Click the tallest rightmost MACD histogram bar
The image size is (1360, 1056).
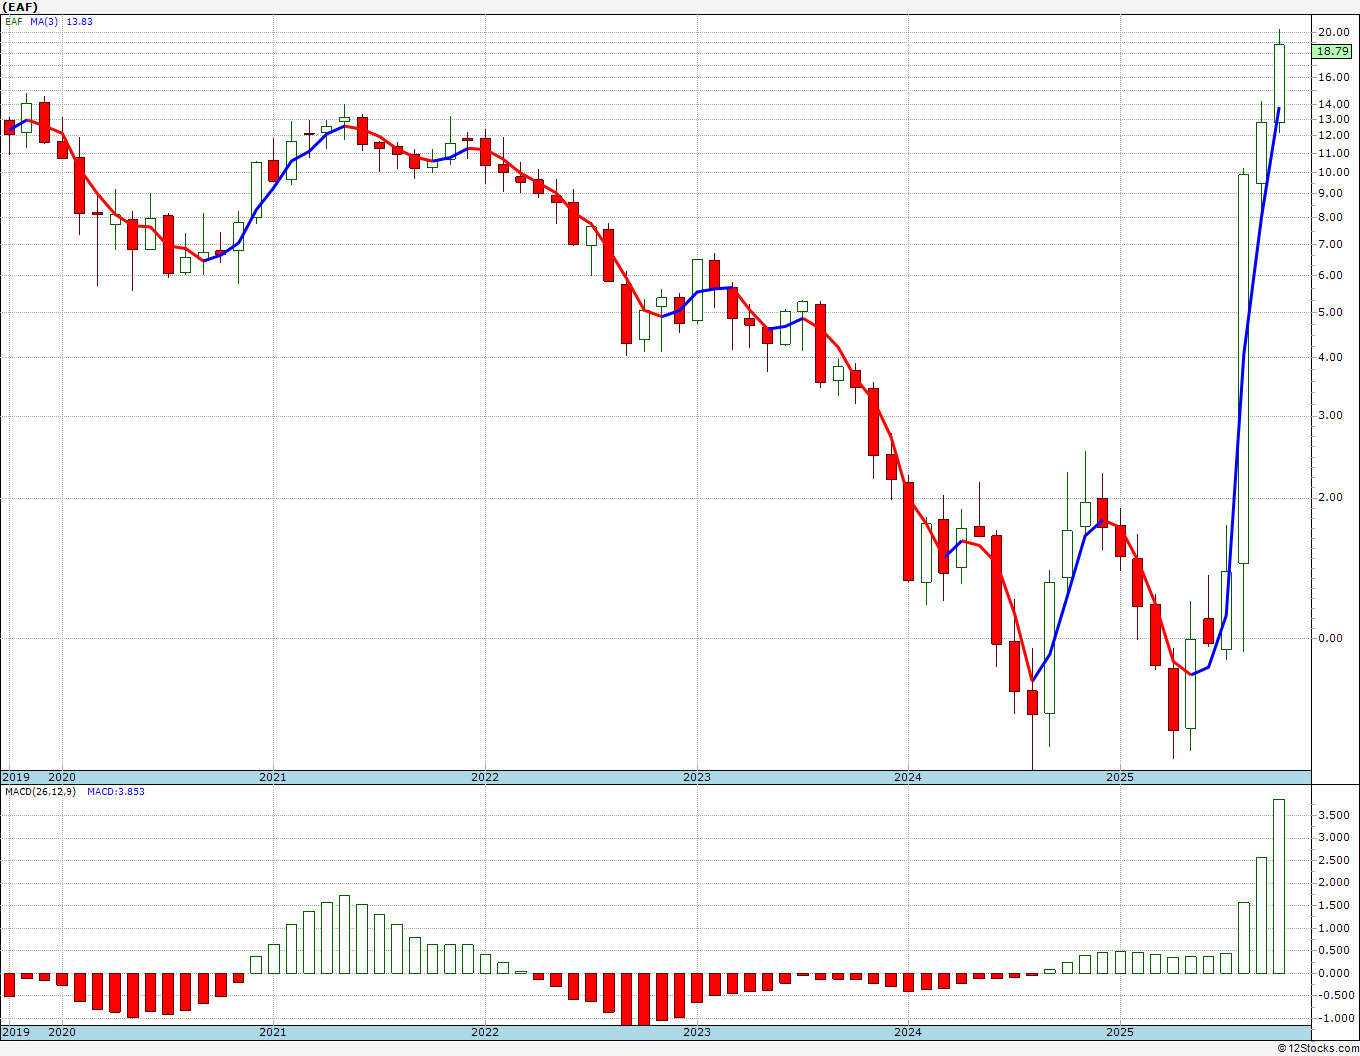coord(1279,886)
